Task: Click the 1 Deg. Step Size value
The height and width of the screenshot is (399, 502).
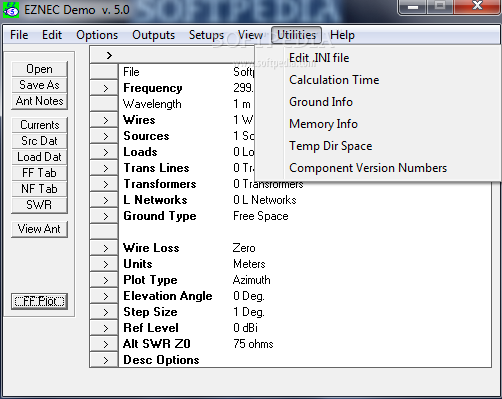Action: (249, 312)
